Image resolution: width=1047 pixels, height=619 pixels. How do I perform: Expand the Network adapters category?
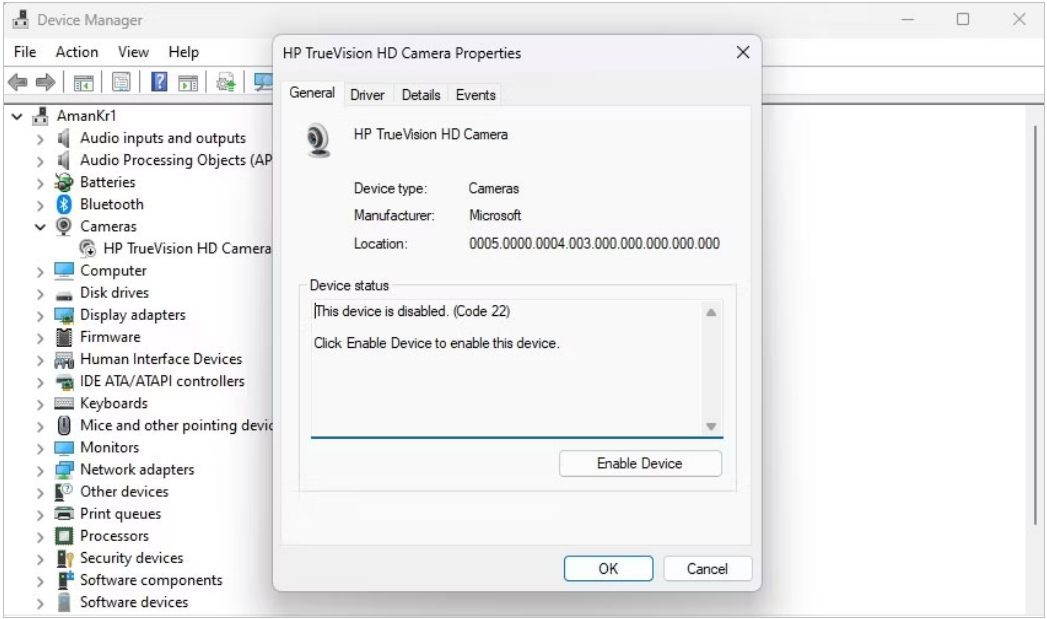pos(41,470)
